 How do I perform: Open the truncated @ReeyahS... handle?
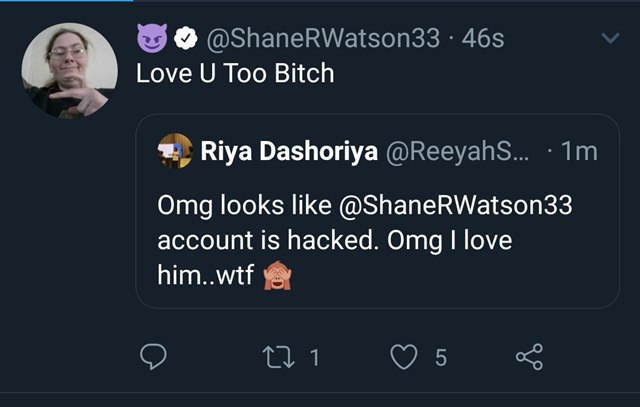(x=457, y=151)
